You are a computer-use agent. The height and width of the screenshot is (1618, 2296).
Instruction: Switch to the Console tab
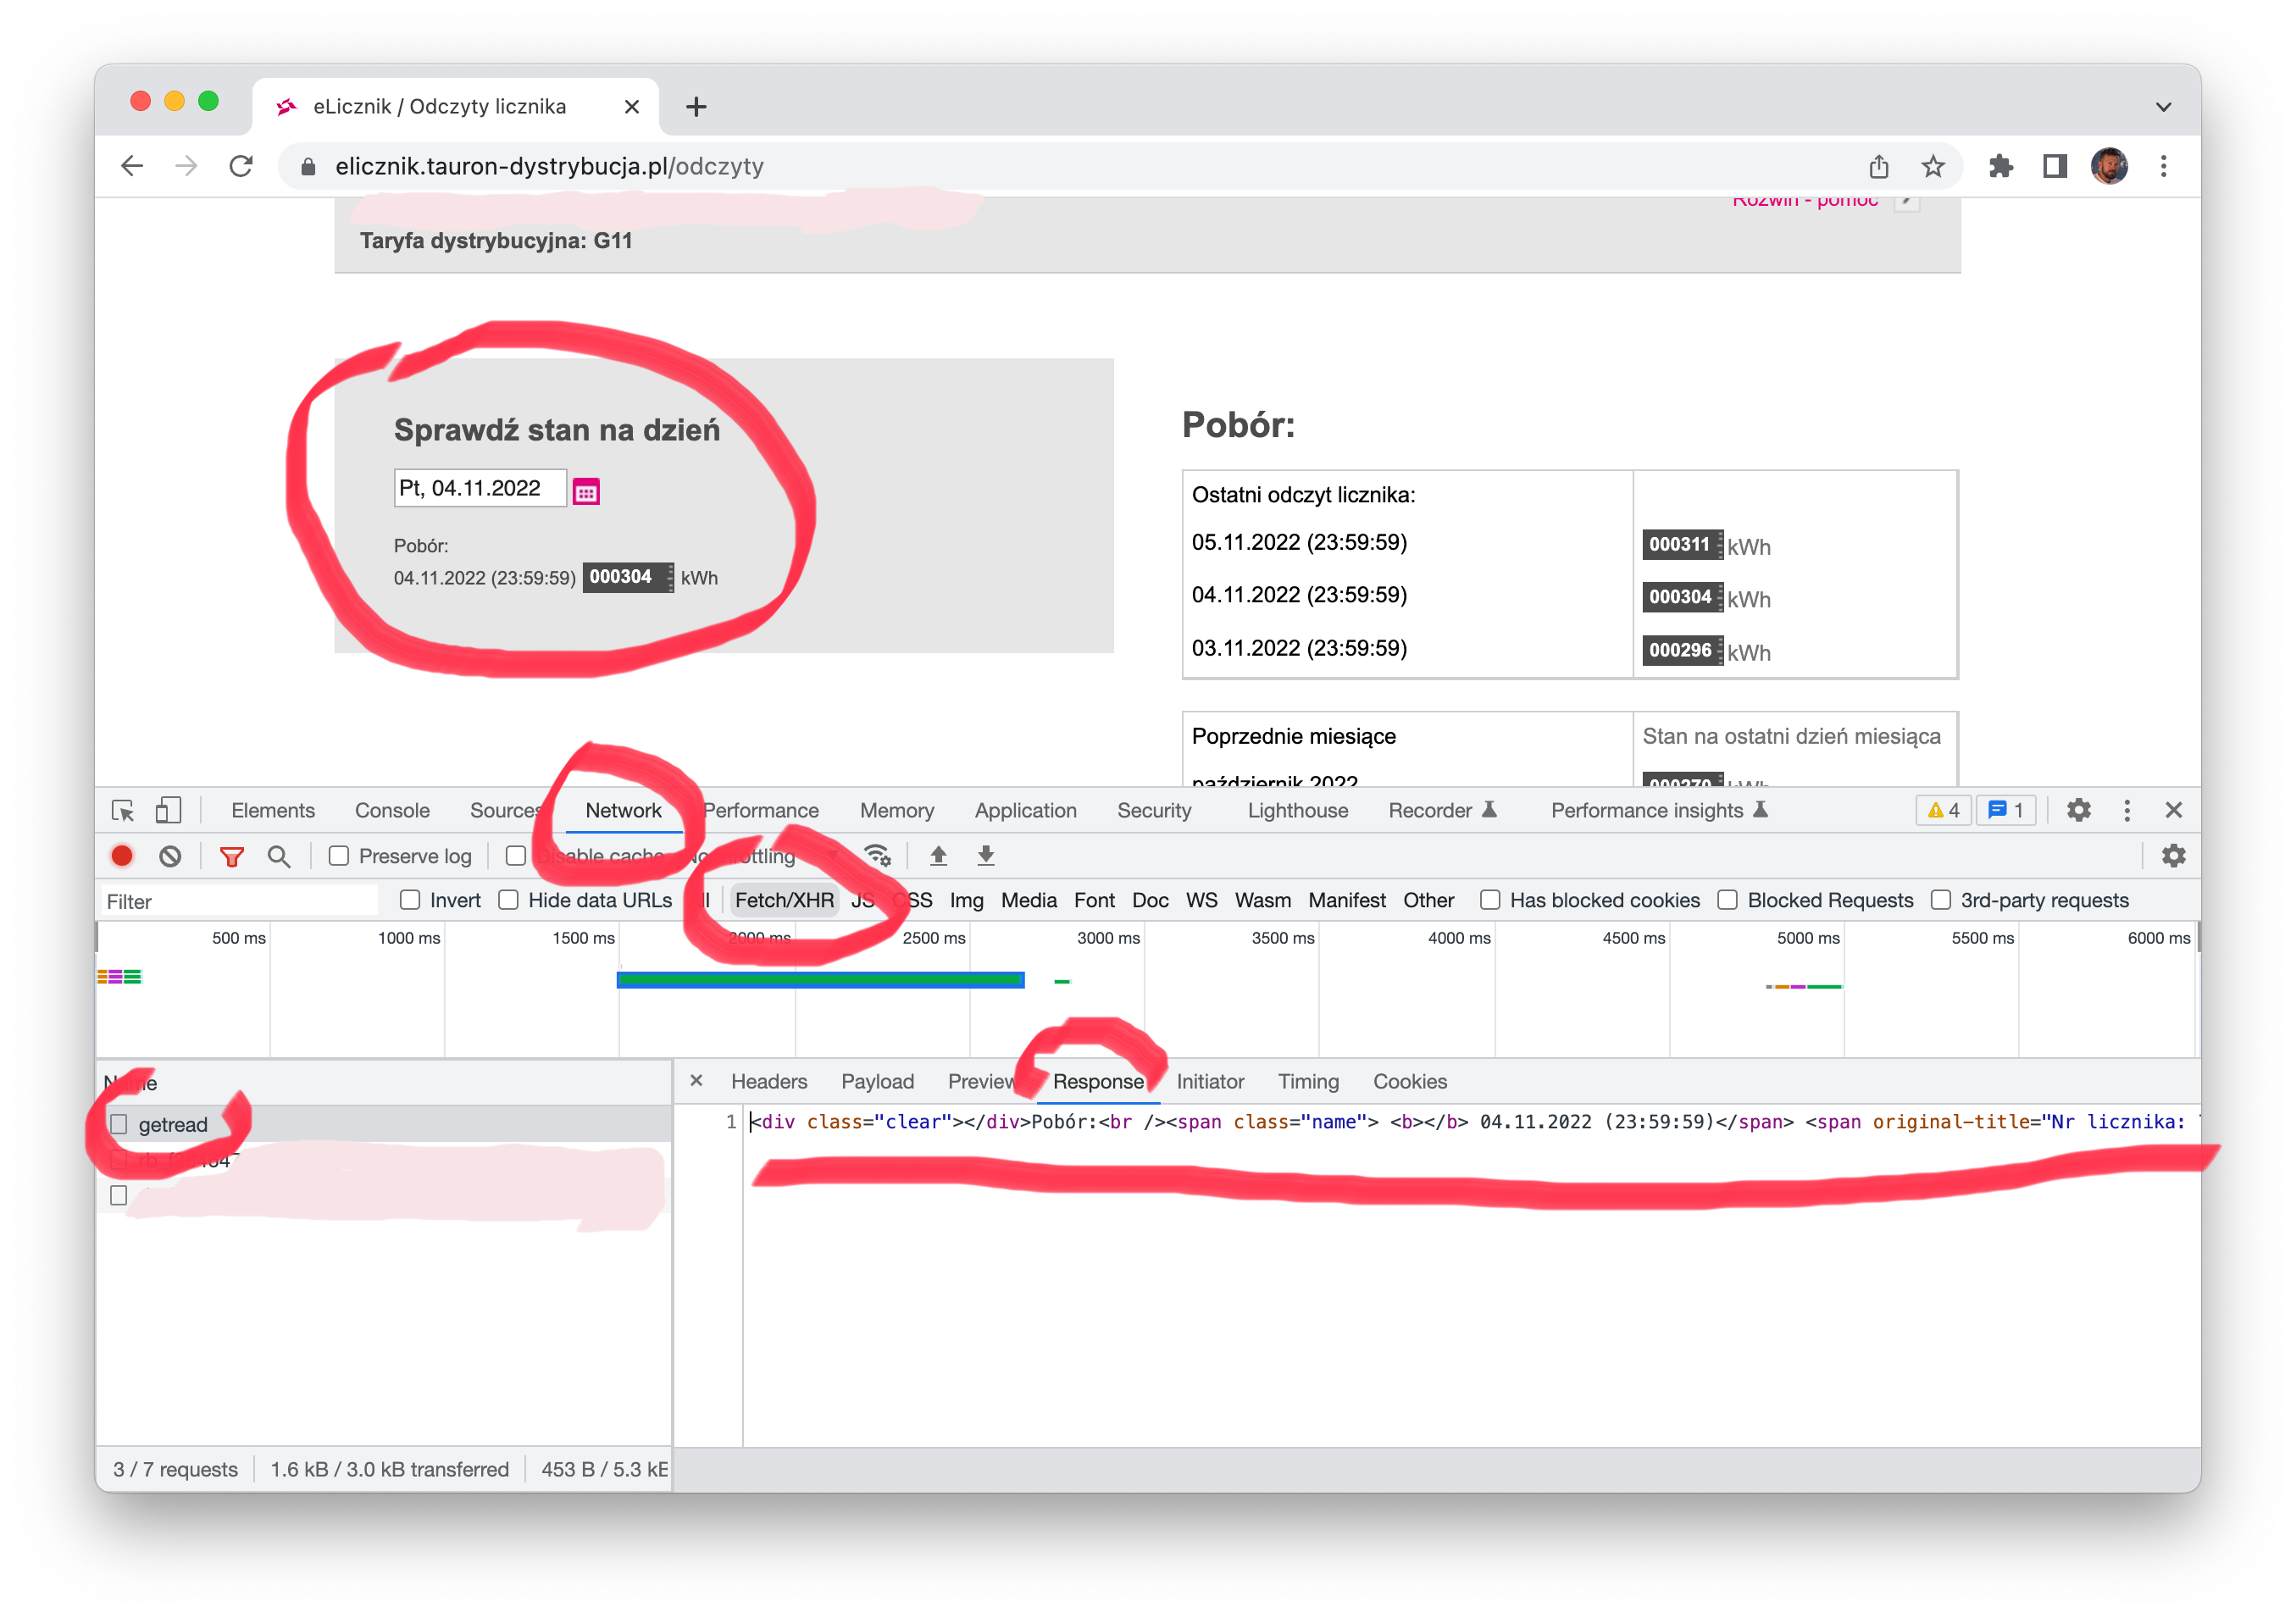tap(392, 810)
